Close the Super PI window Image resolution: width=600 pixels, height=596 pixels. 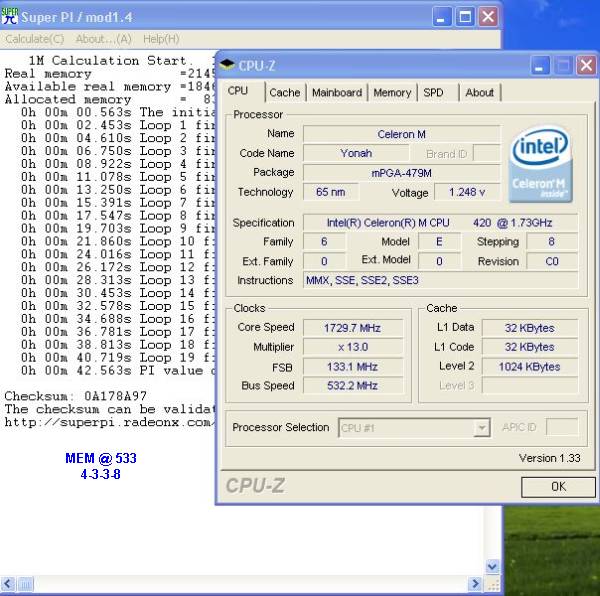488,17
